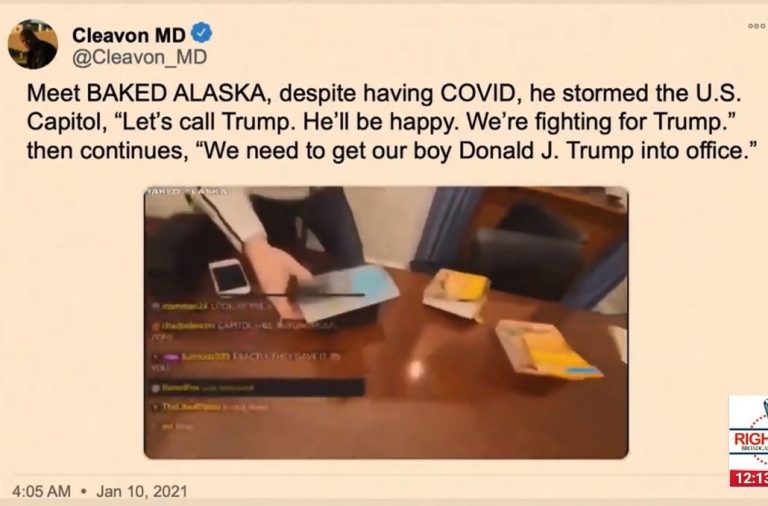Open the Cleavon MD display name link
The height and width of the screenshot is (506, 768).
pyautogui.click(x=128, y=35)
